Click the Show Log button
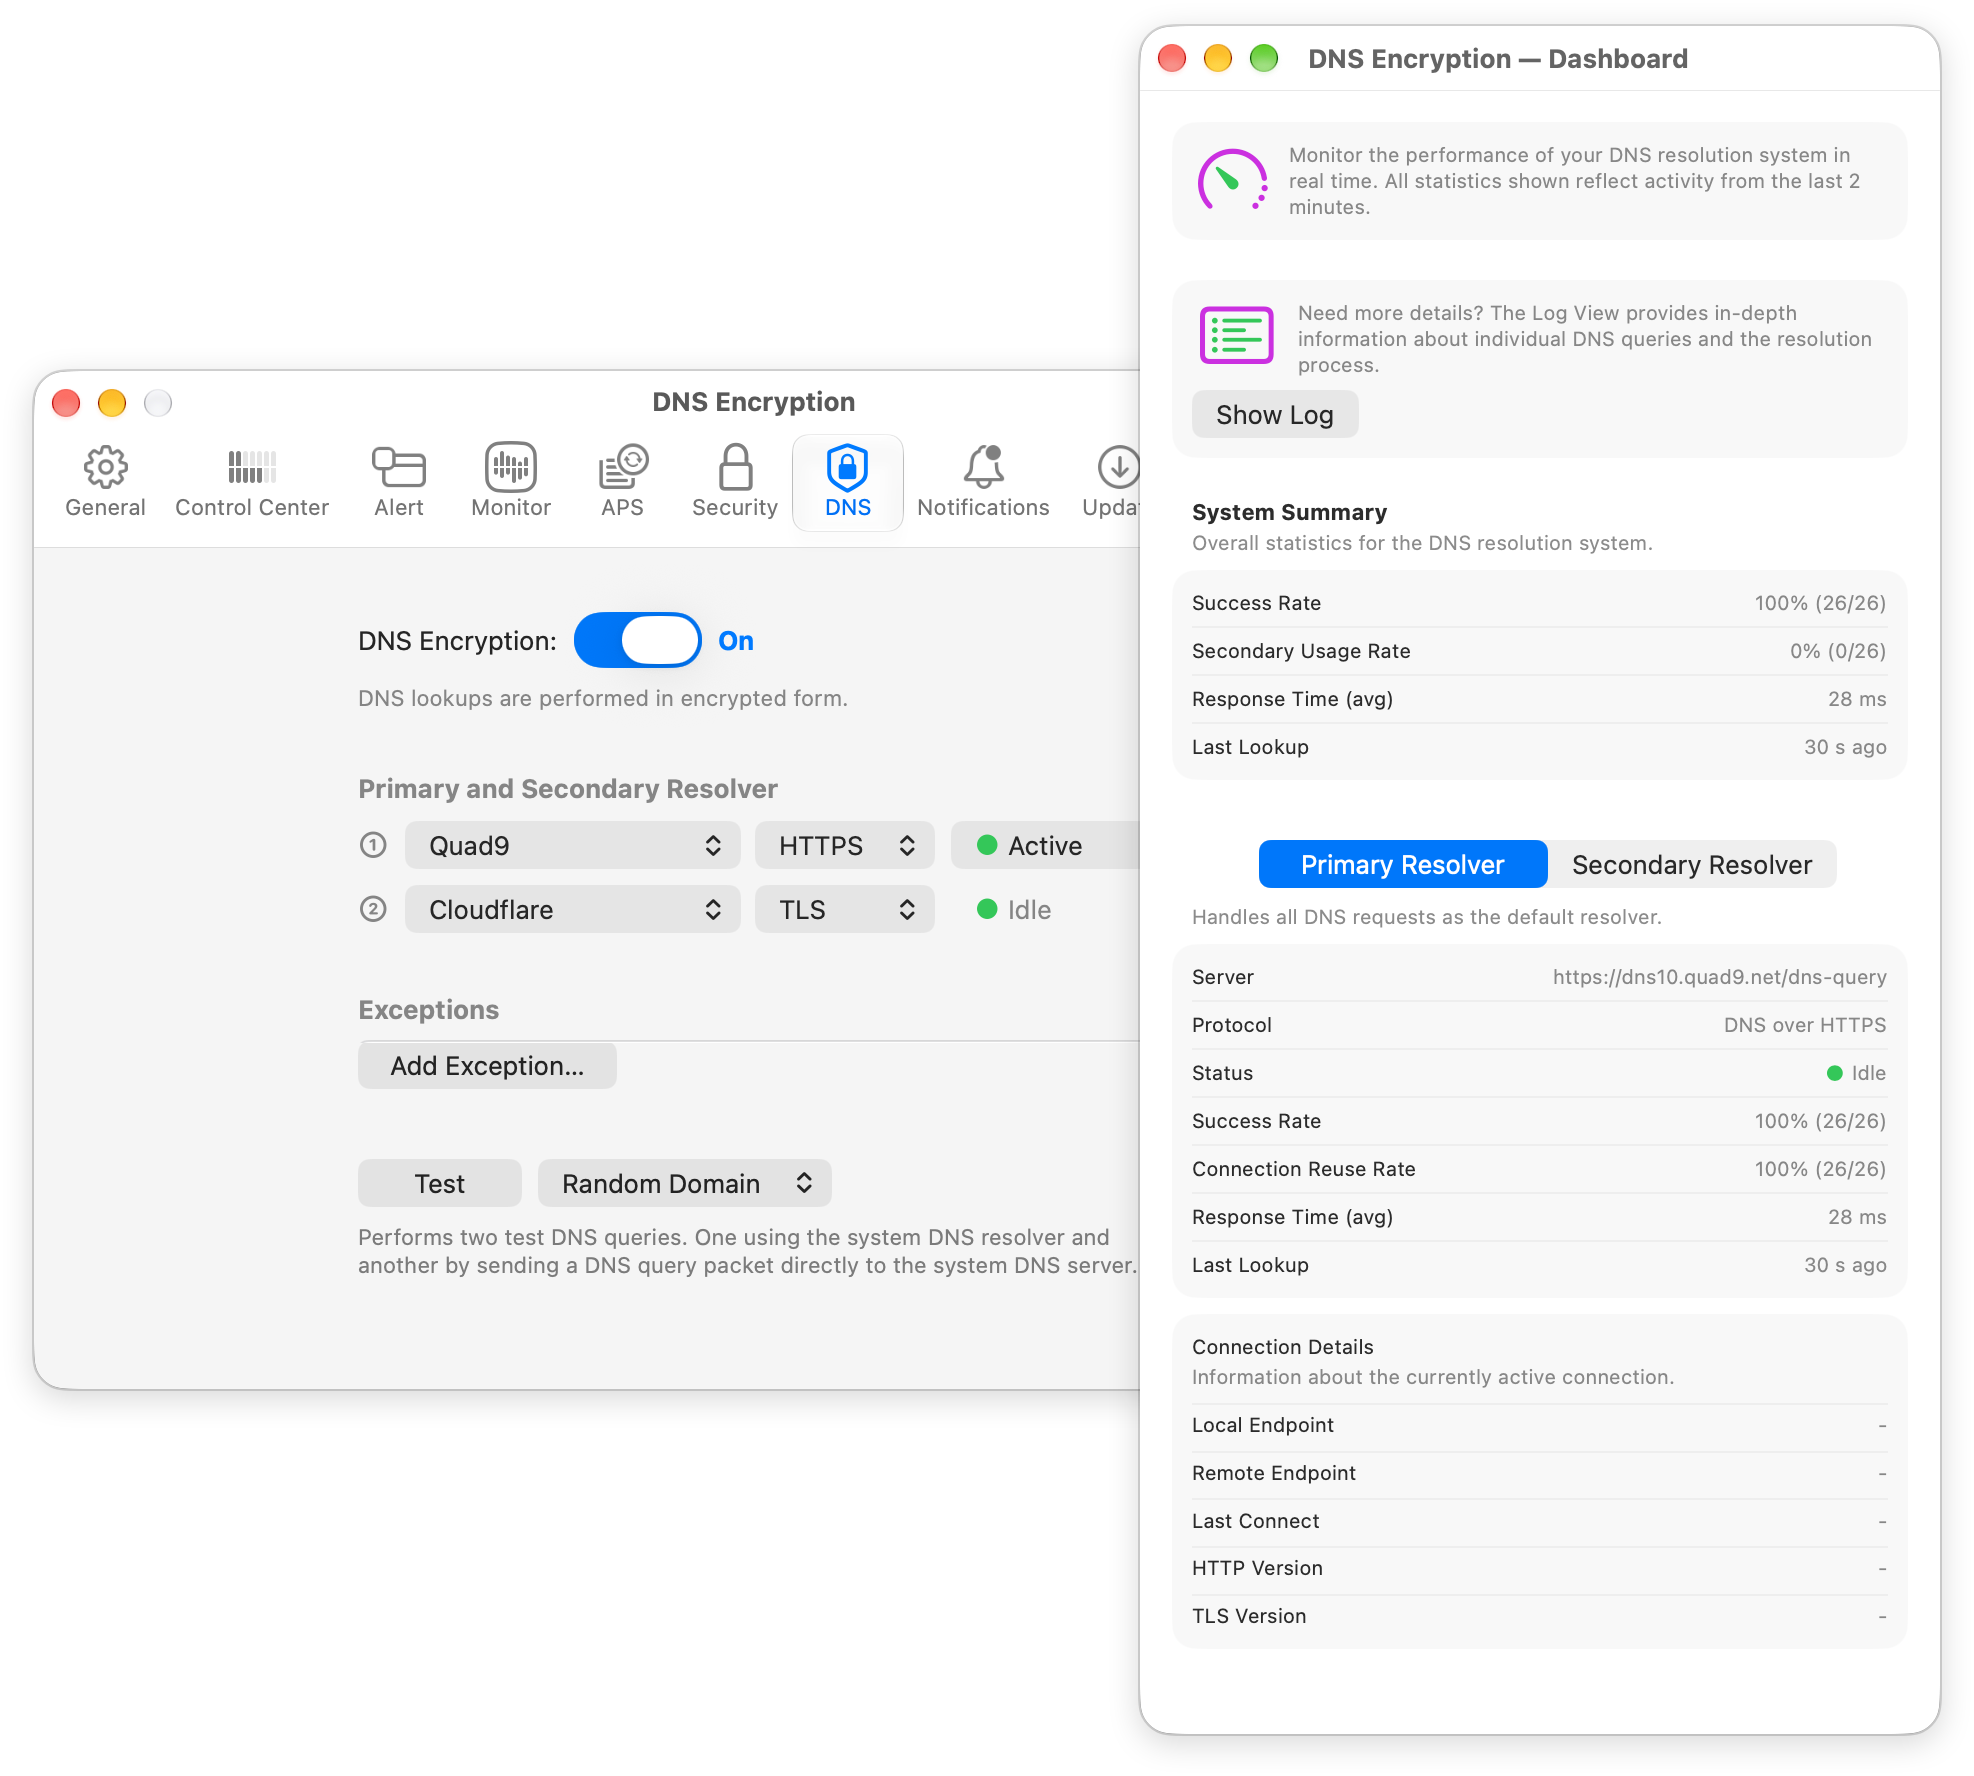Image resolution: width=1974 pixels, height=1776 pixels. 1275,415
